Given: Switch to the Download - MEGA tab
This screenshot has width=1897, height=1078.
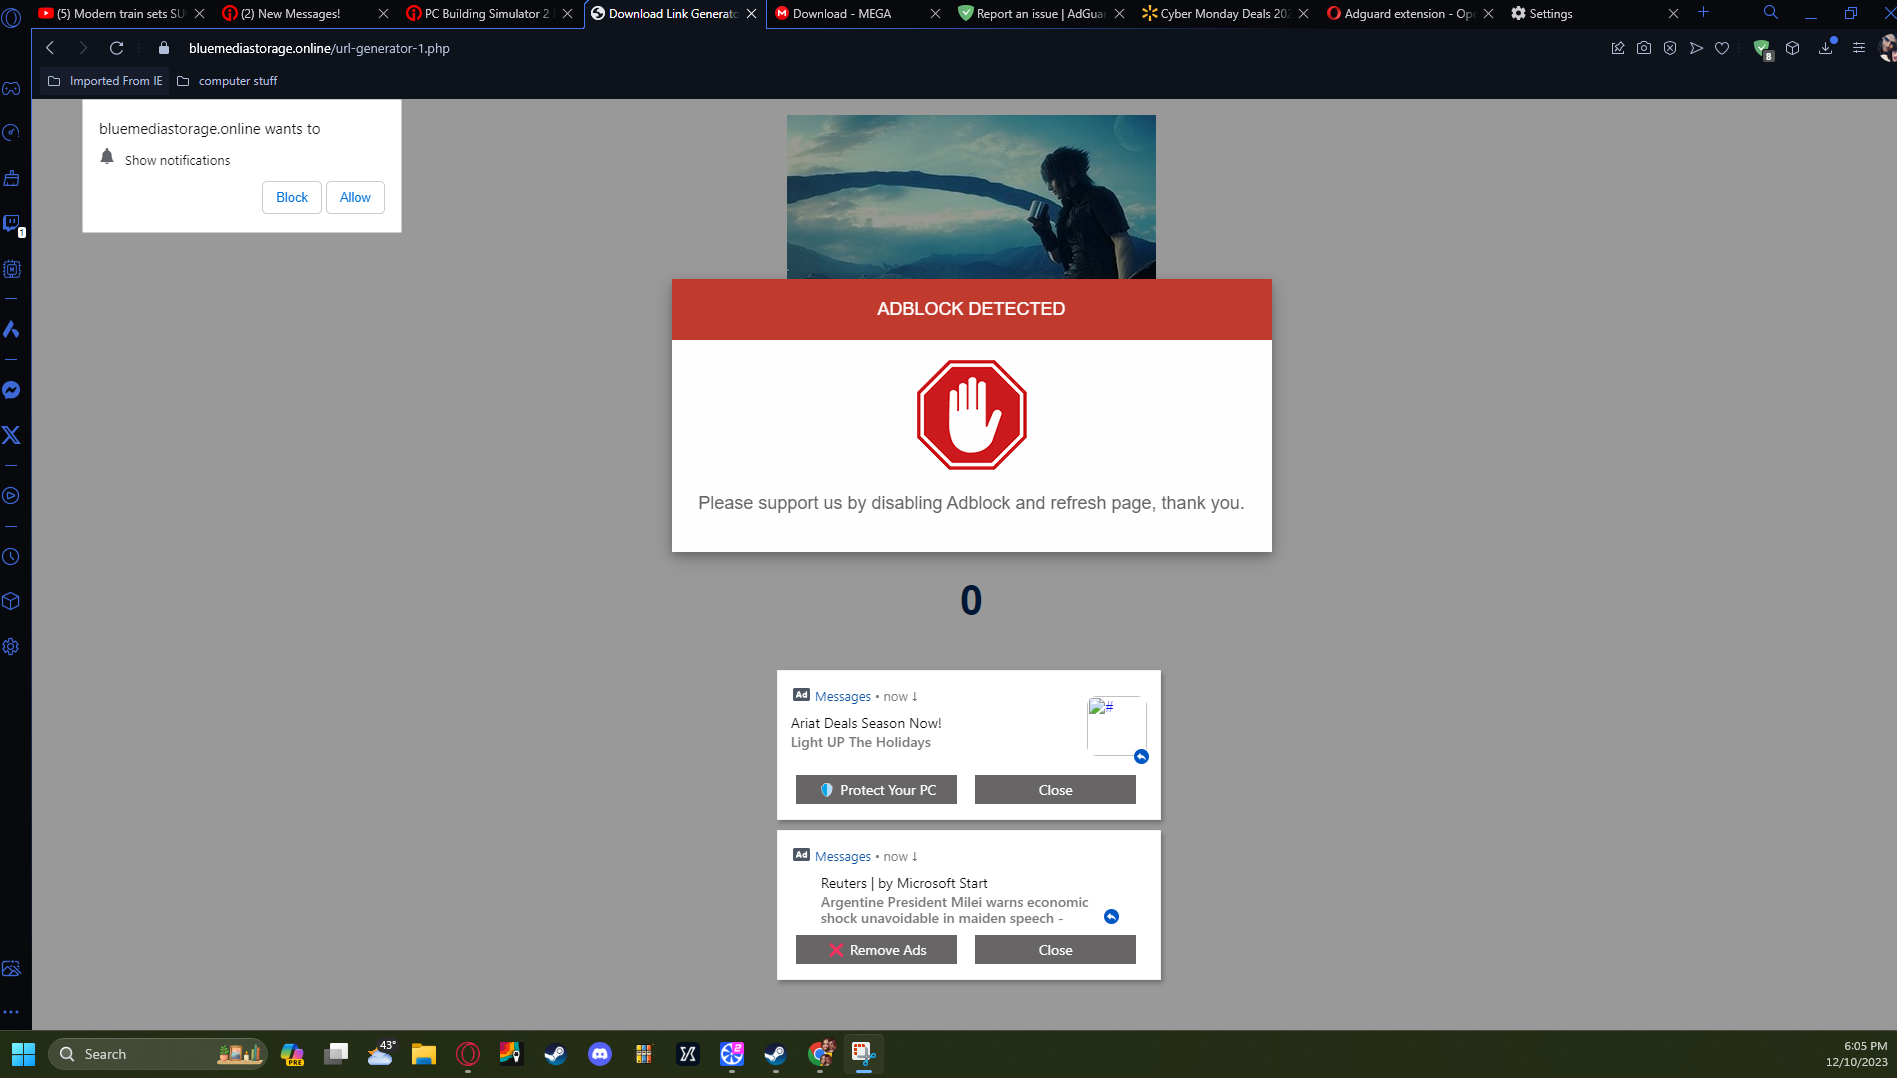Looking at the screenshot, I should tap(845, 14).
